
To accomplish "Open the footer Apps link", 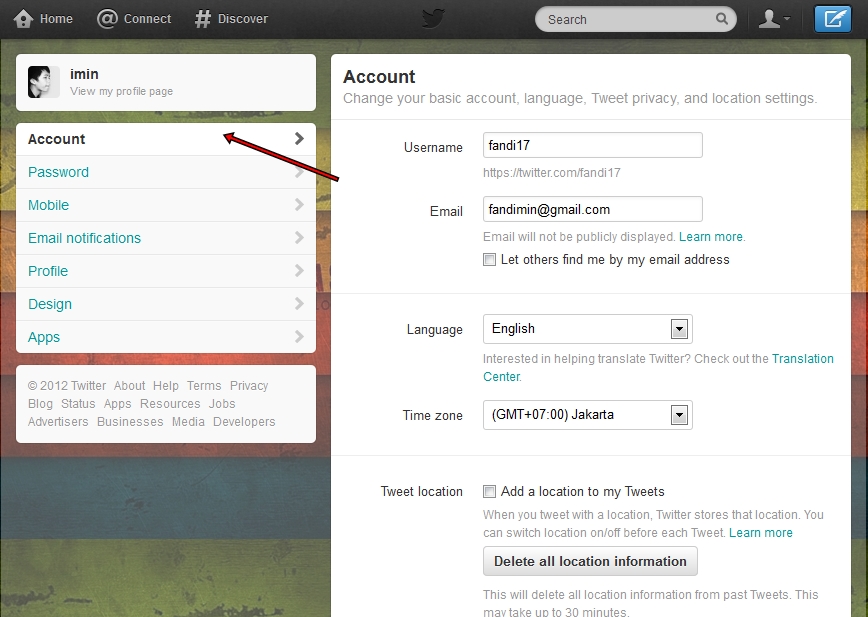I will [x=117, y=404].
